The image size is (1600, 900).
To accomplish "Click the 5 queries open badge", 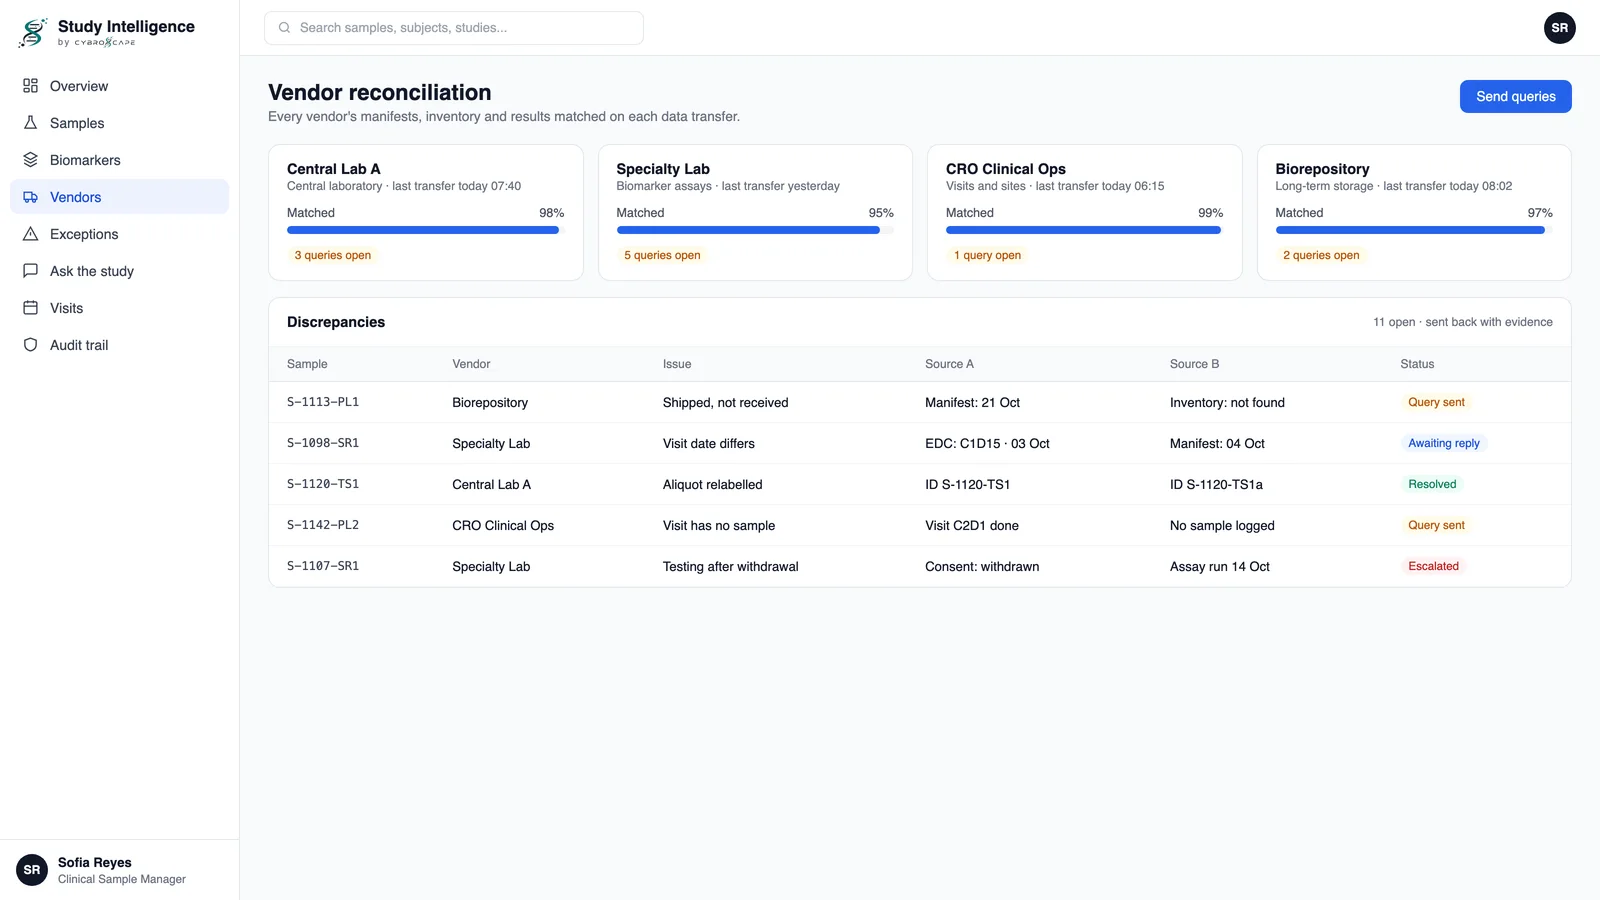I will 662,255.
